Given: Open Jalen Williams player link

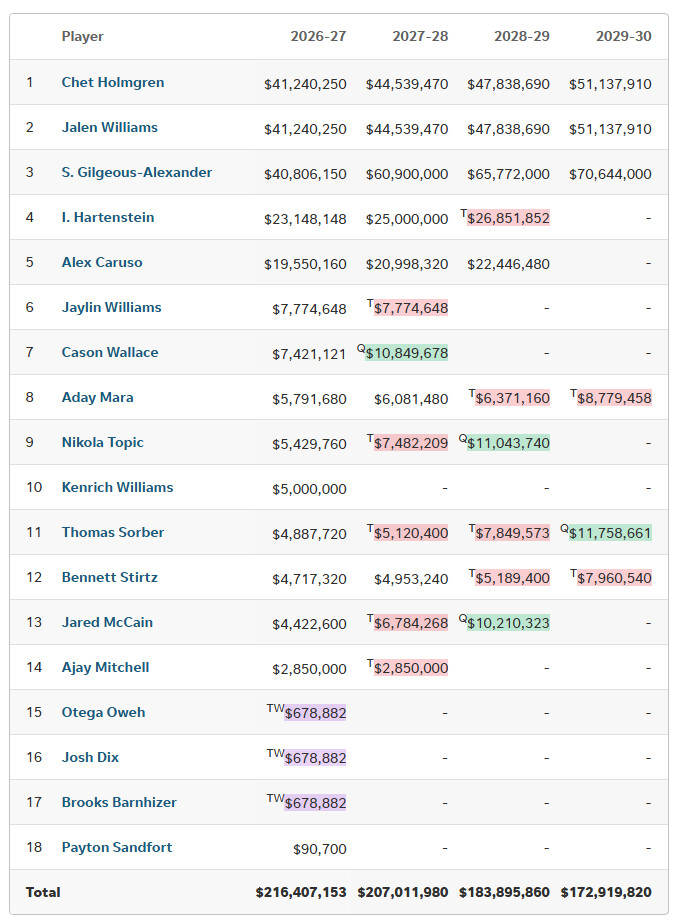Looking at the screenshot, I should 110,127.
